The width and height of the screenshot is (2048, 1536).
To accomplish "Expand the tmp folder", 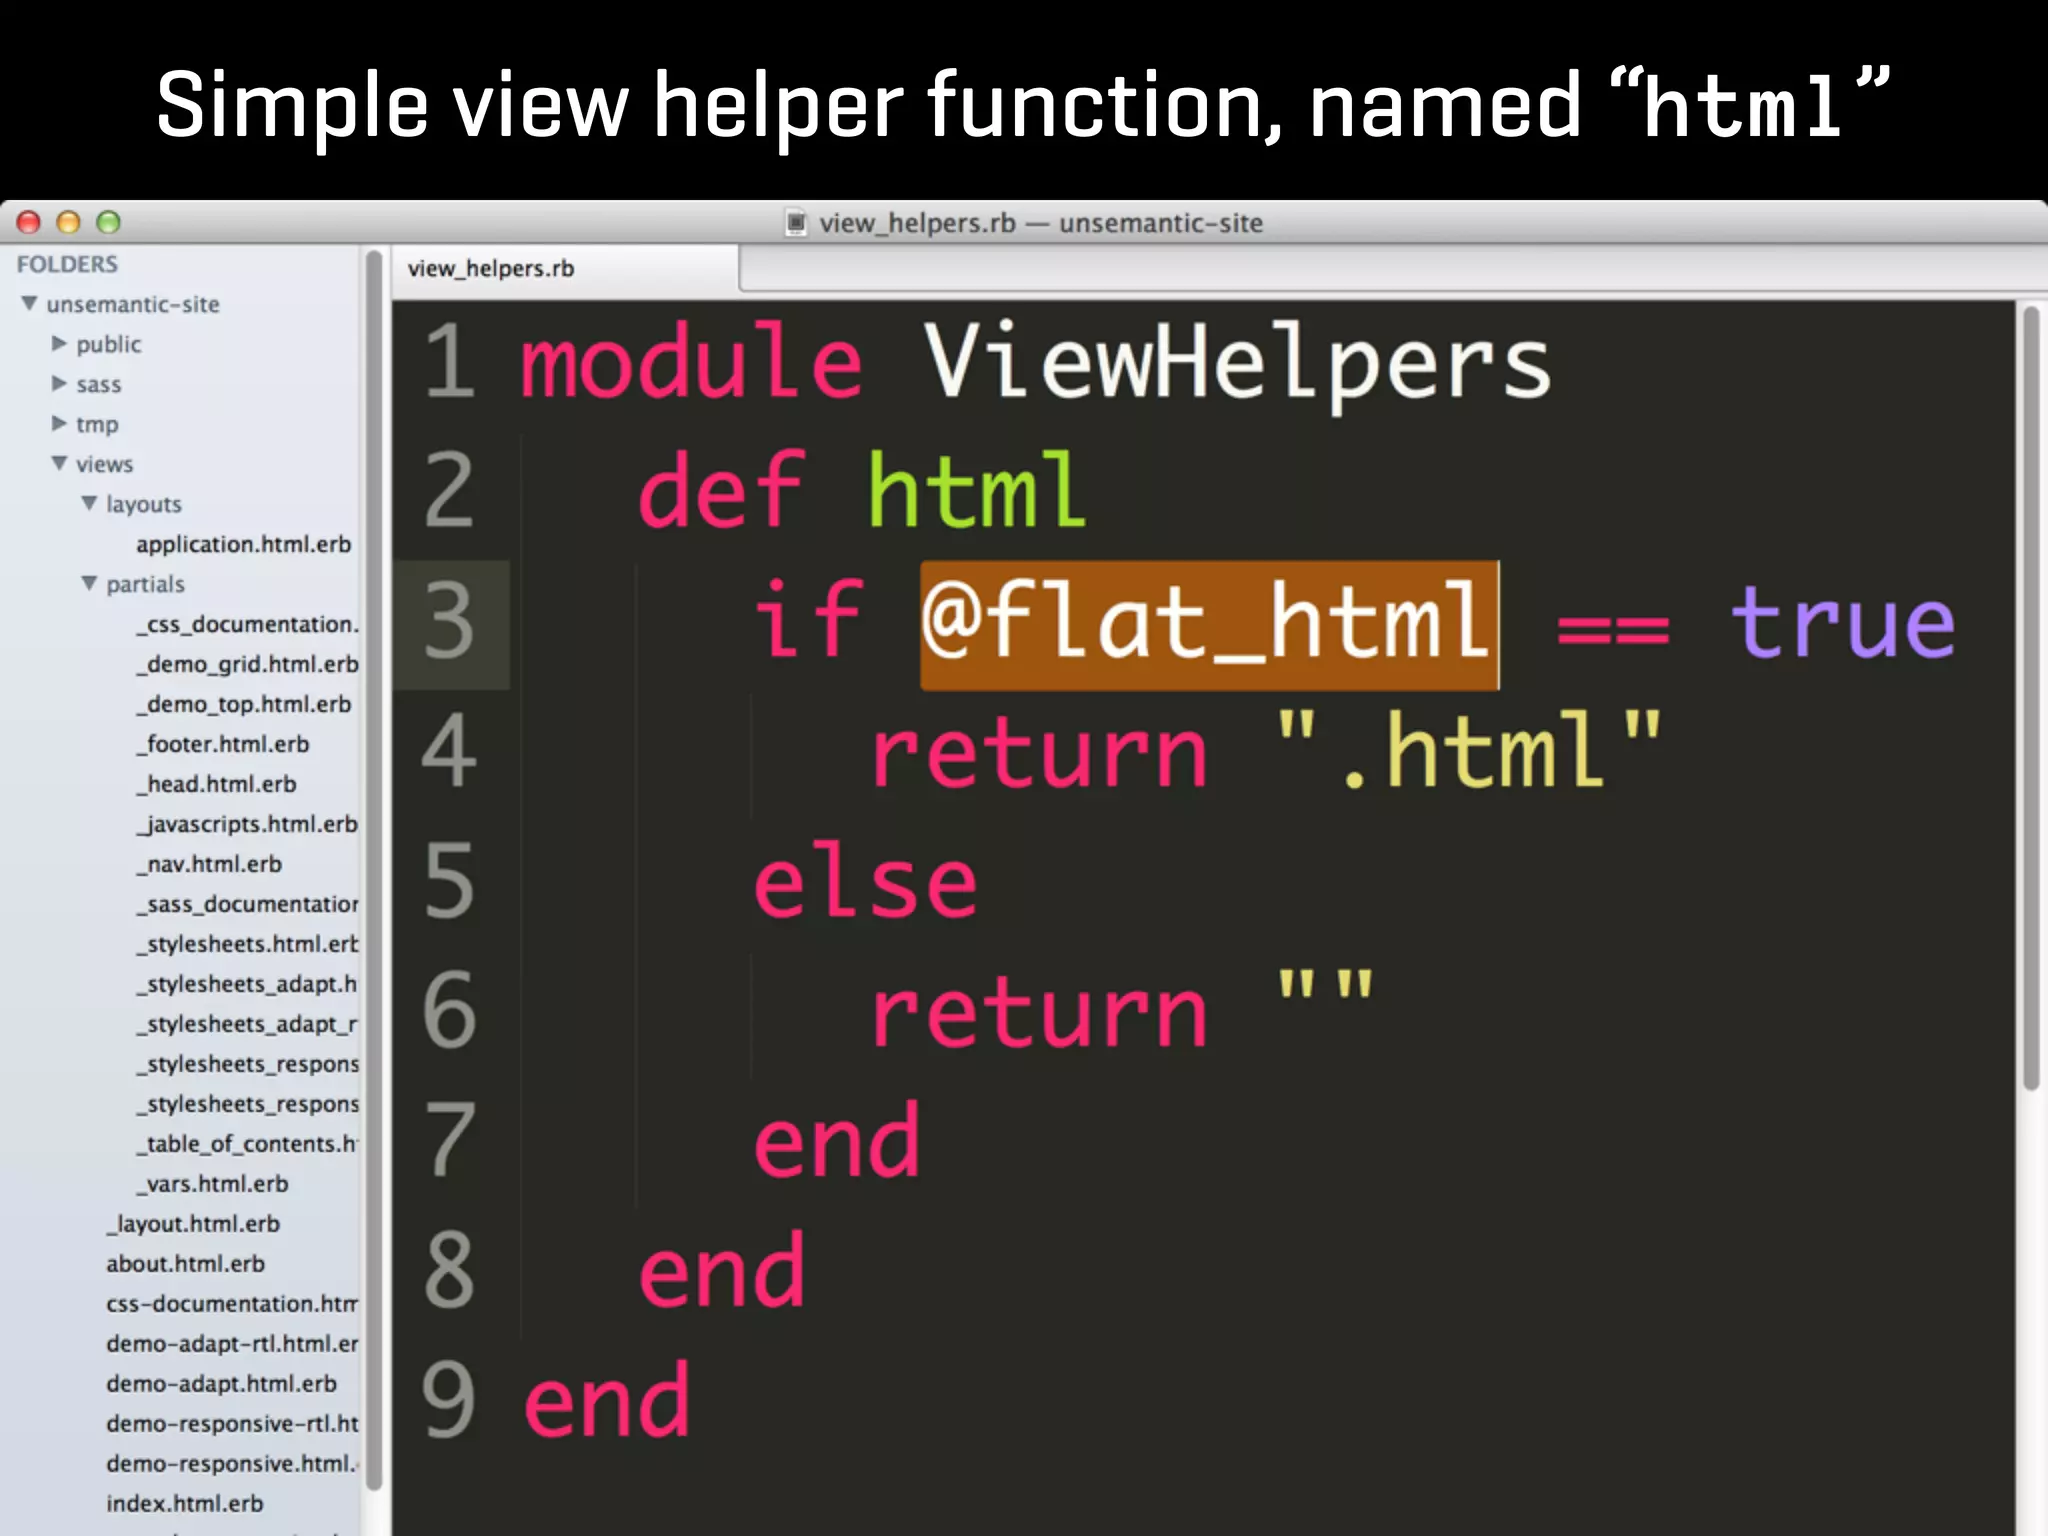I will pos(59,423).
